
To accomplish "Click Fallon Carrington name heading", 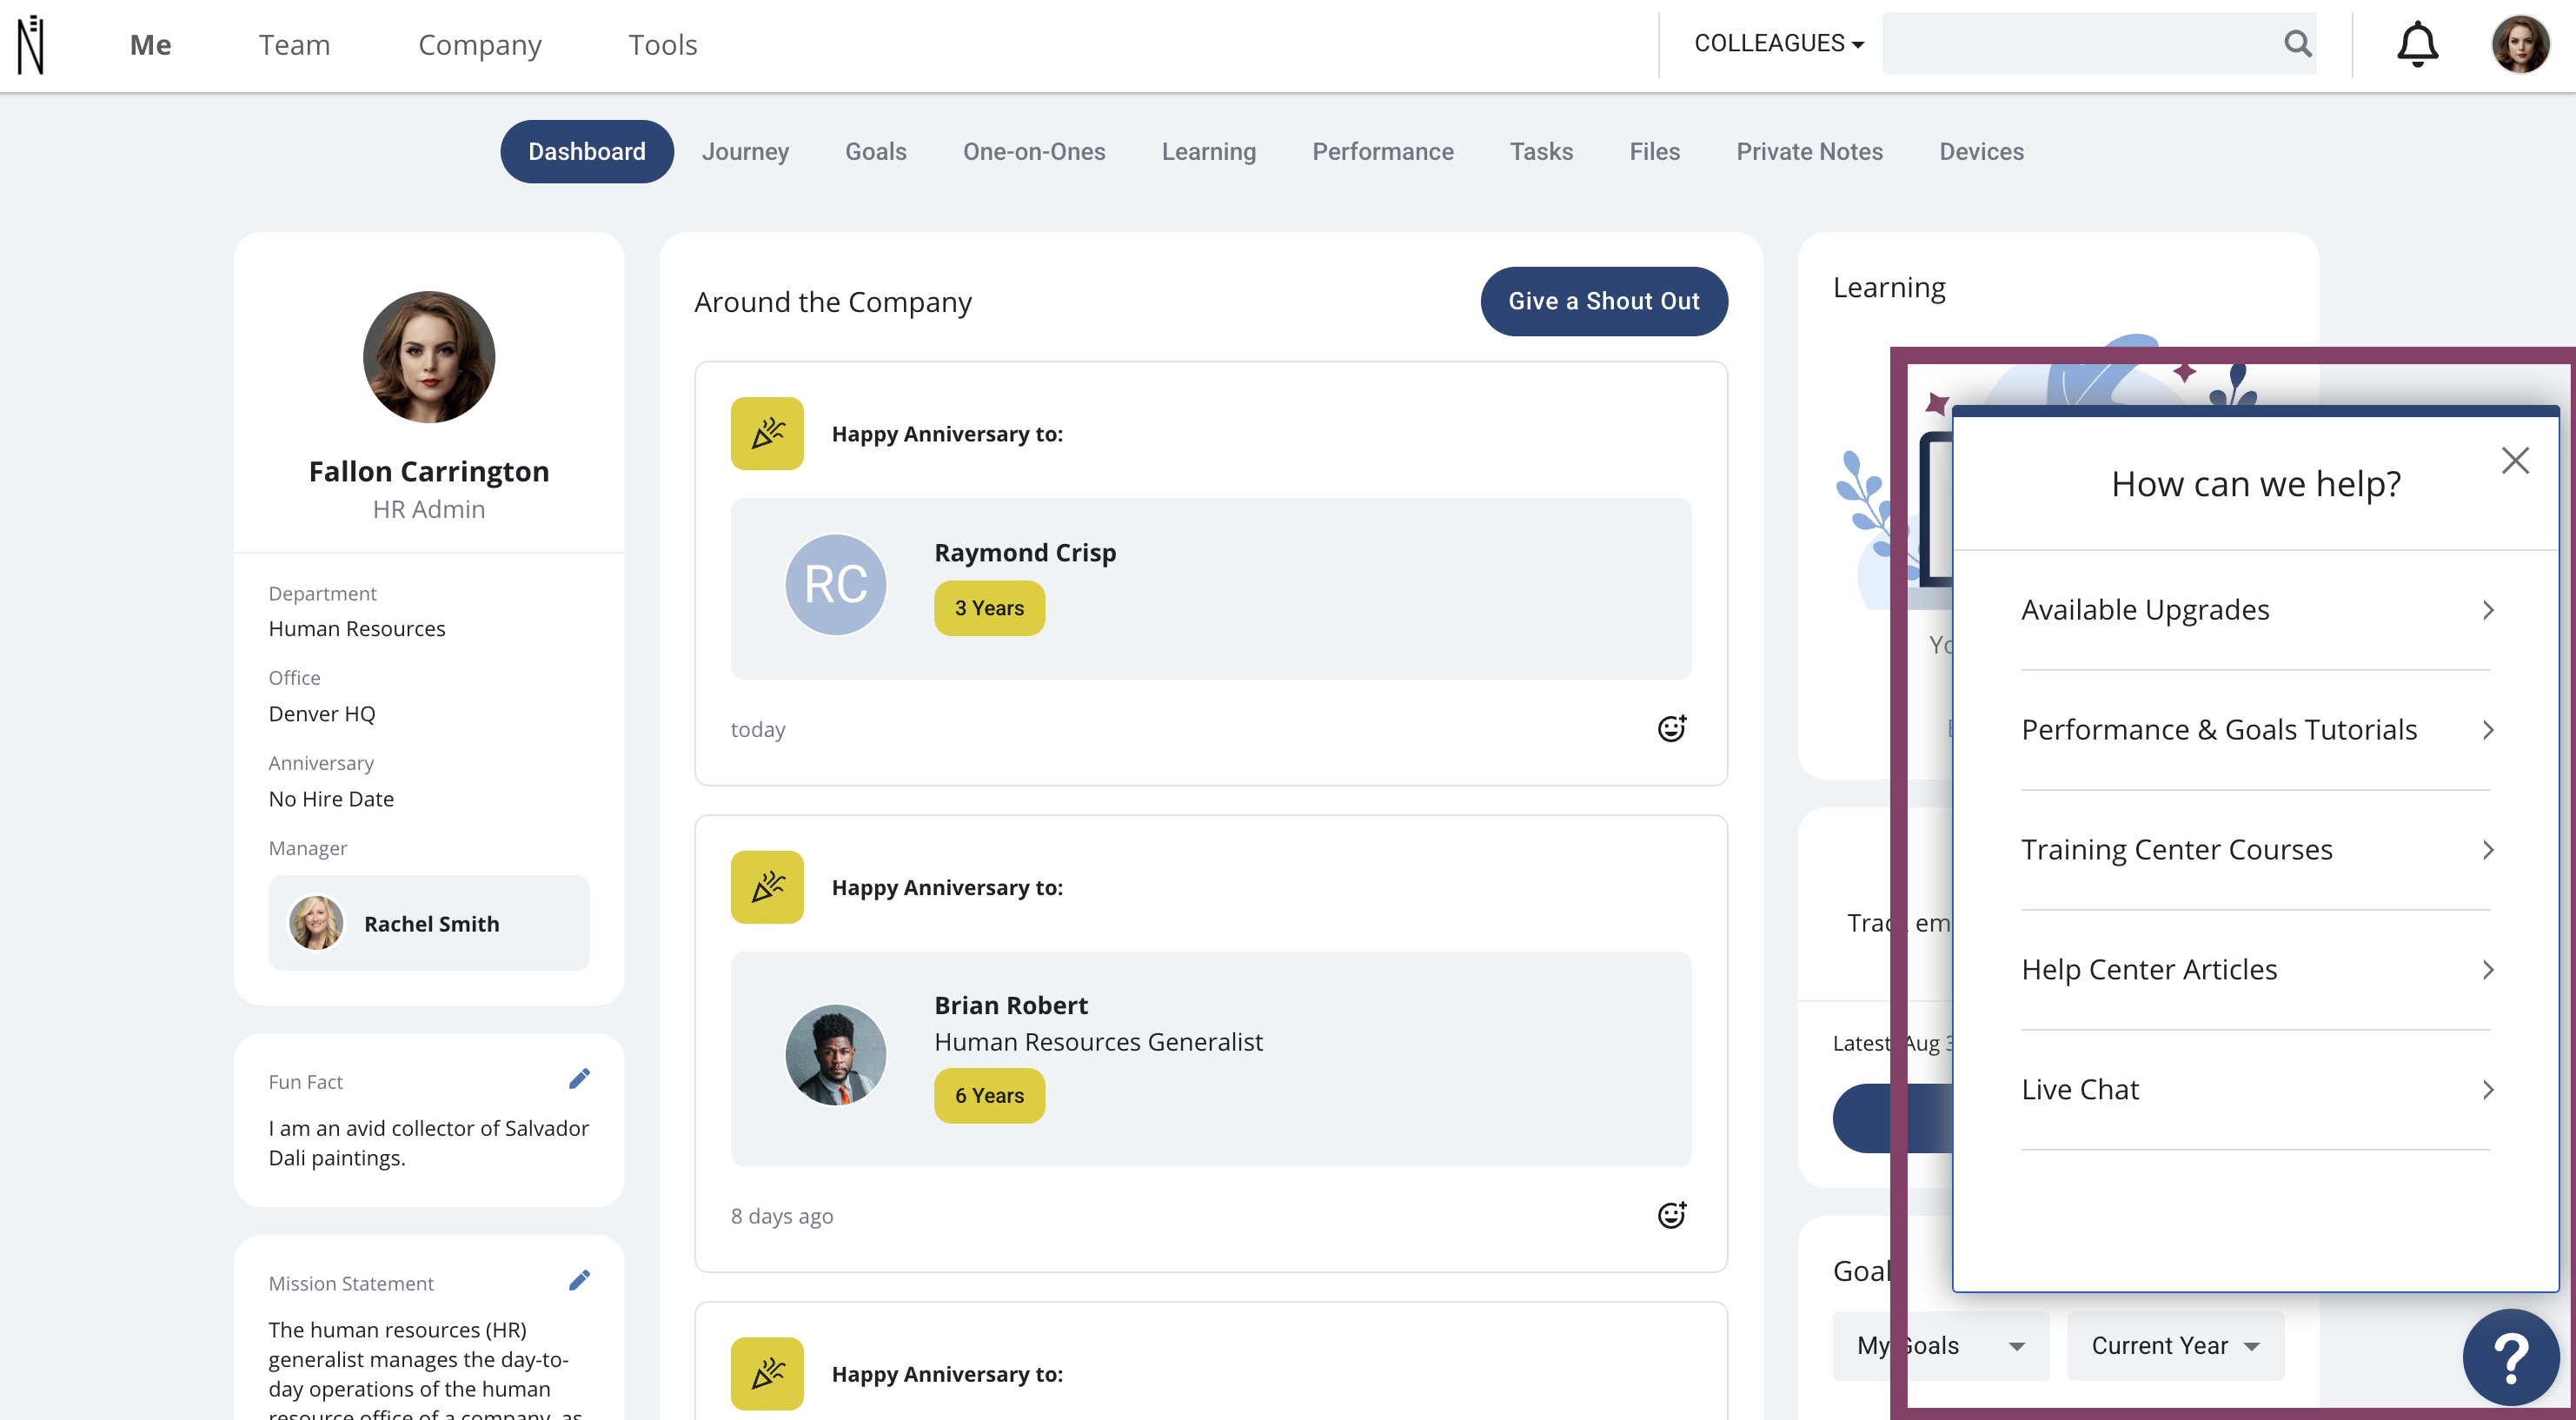I will pyautogui.click(x=429, y=471).
